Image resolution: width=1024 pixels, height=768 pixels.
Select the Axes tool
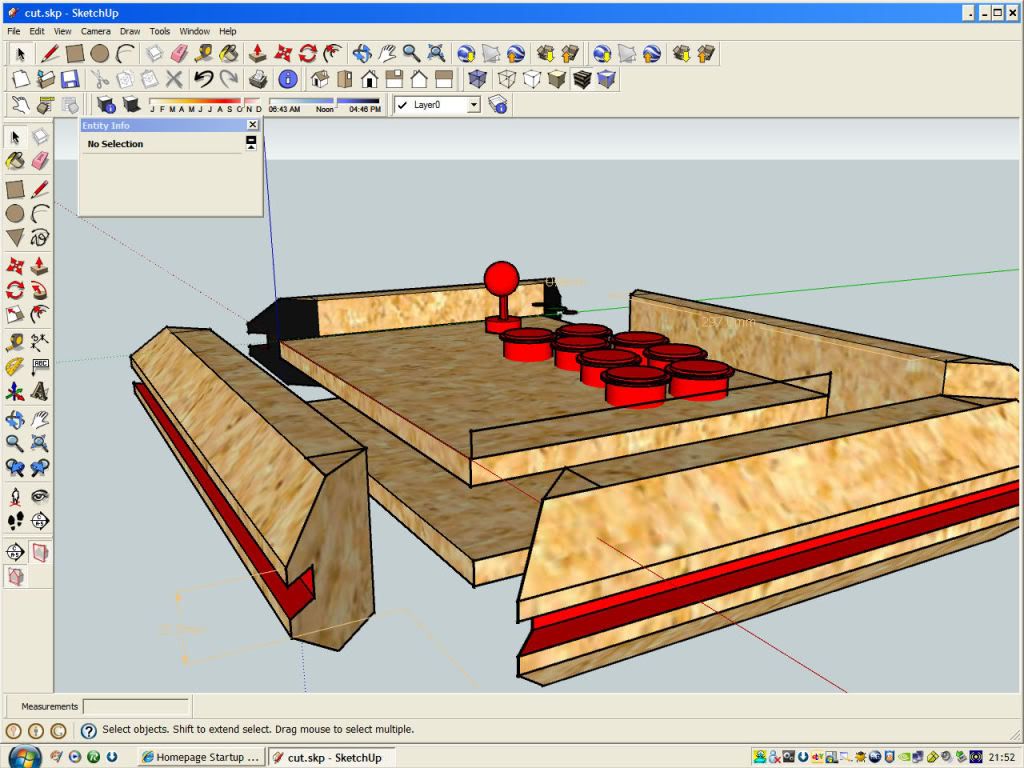[15, 392]
